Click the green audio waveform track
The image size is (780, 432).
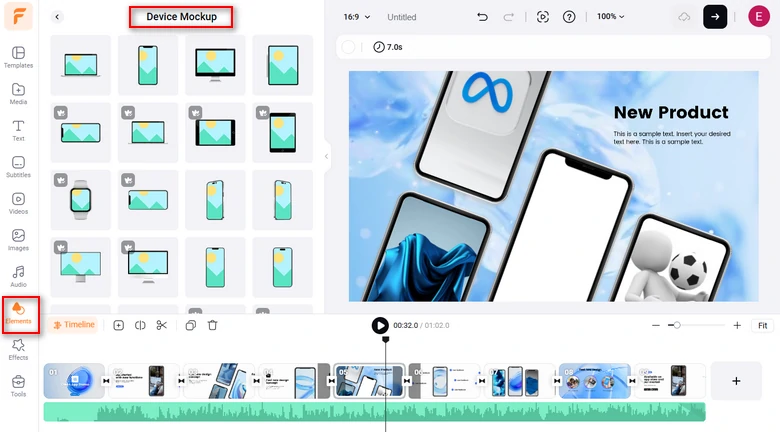click(x=375, y=412)
